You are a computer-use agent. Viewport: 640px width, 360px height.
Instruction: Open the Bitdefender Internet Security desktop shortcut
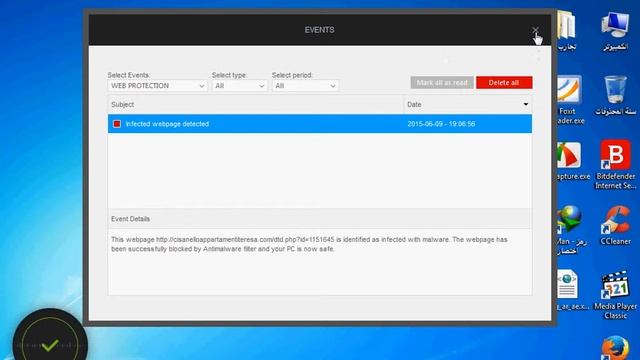tap(616, 164)
